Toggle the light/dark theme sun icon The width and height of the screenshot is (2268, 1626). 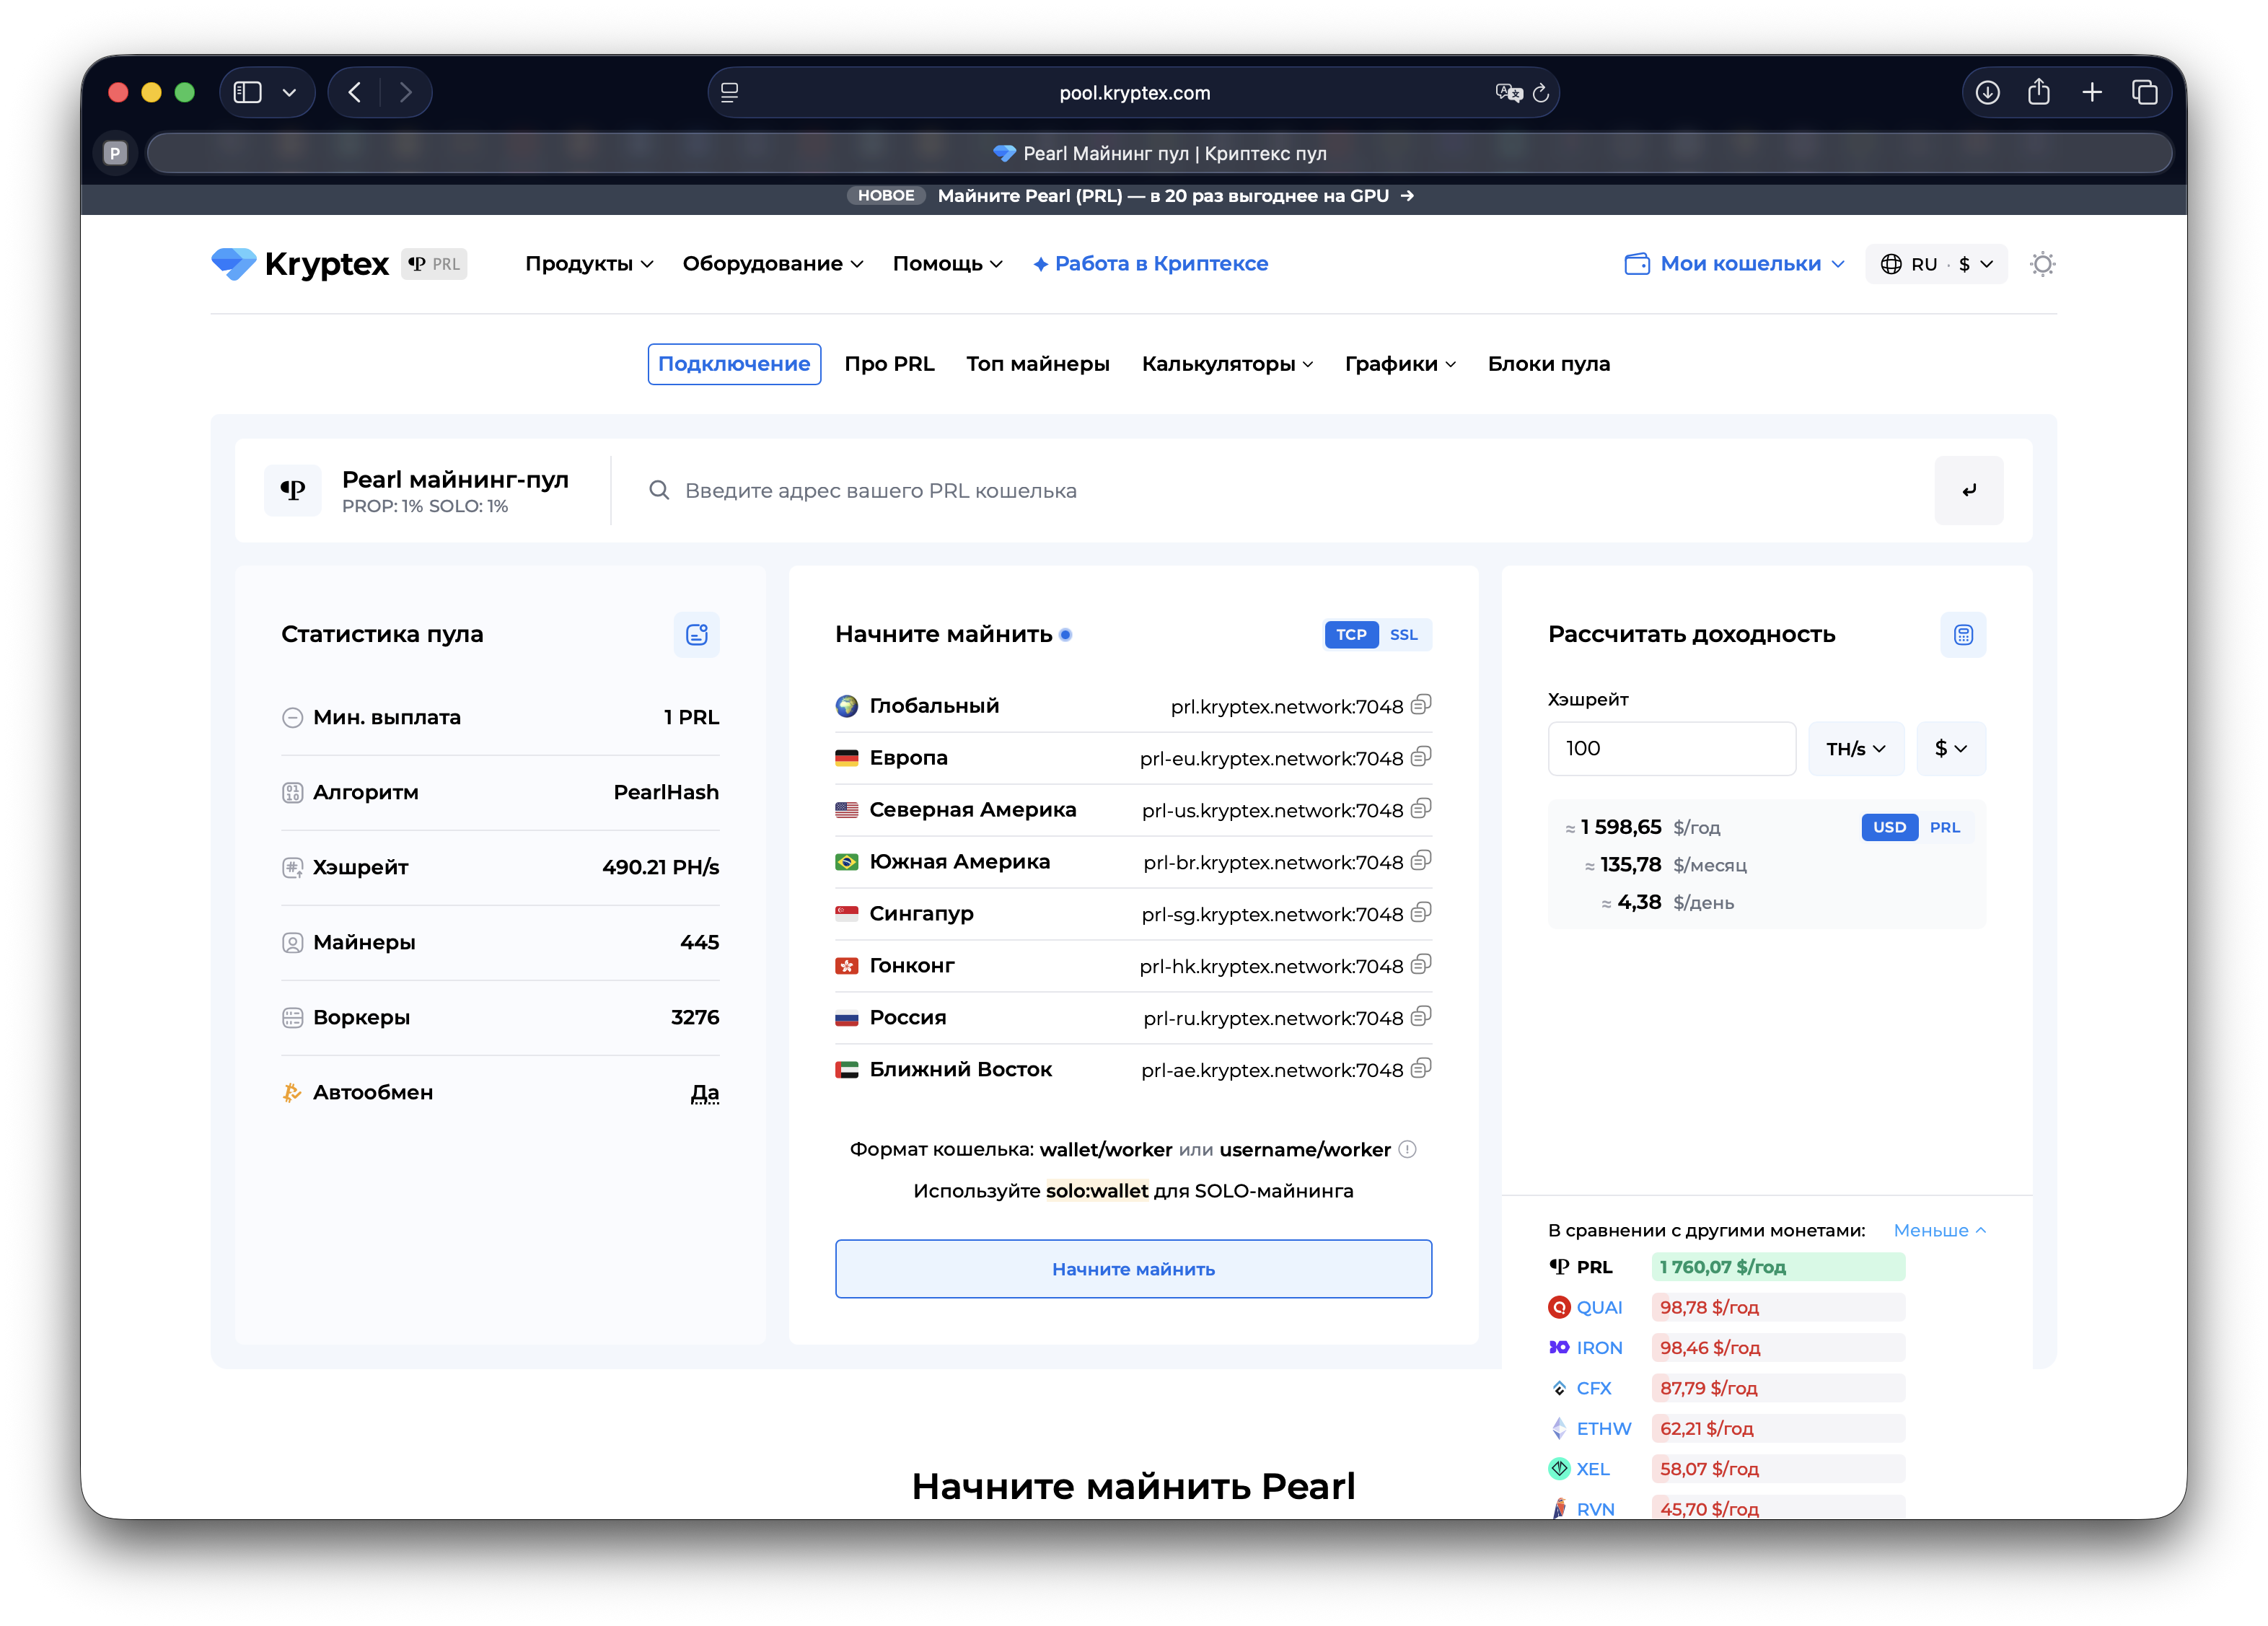(2042, 264)
